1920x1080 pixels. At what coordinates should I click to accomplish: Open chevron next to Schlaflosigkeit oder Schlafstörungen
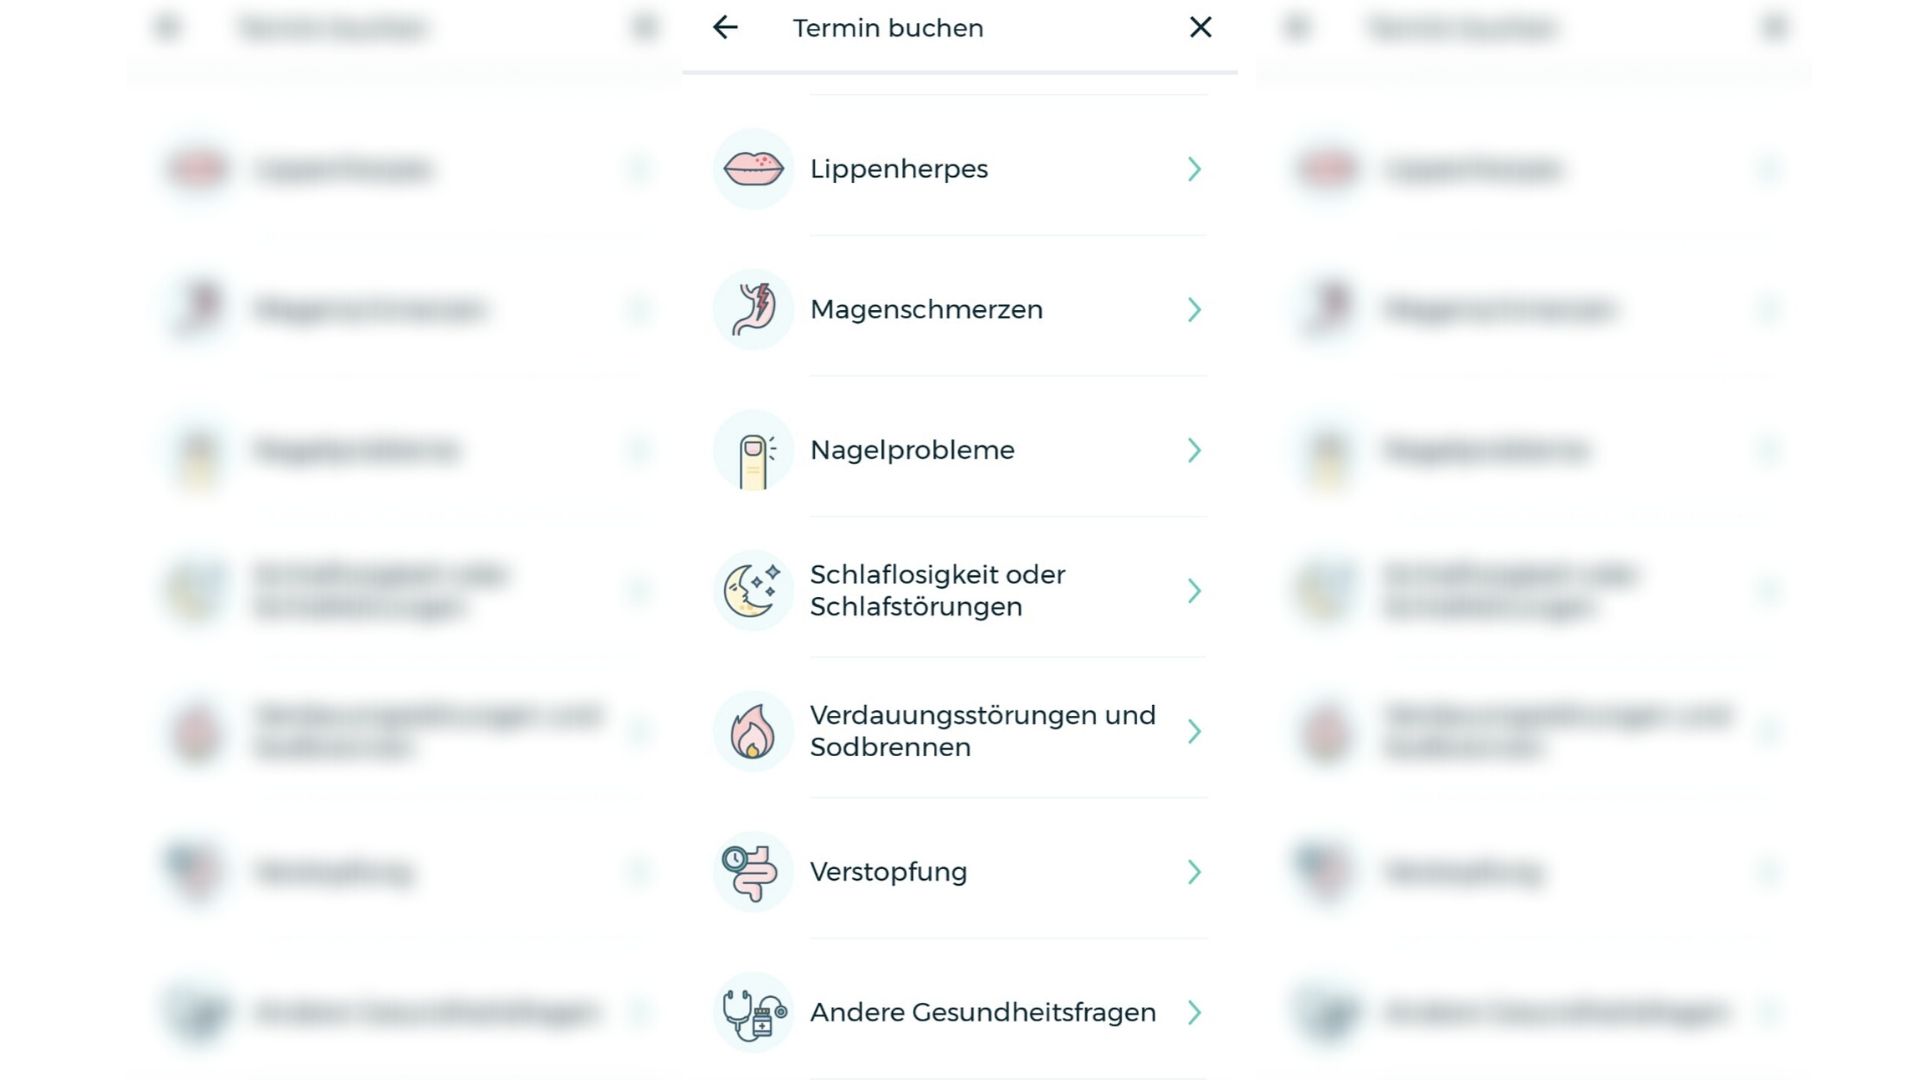click(x=1194, y=591)
